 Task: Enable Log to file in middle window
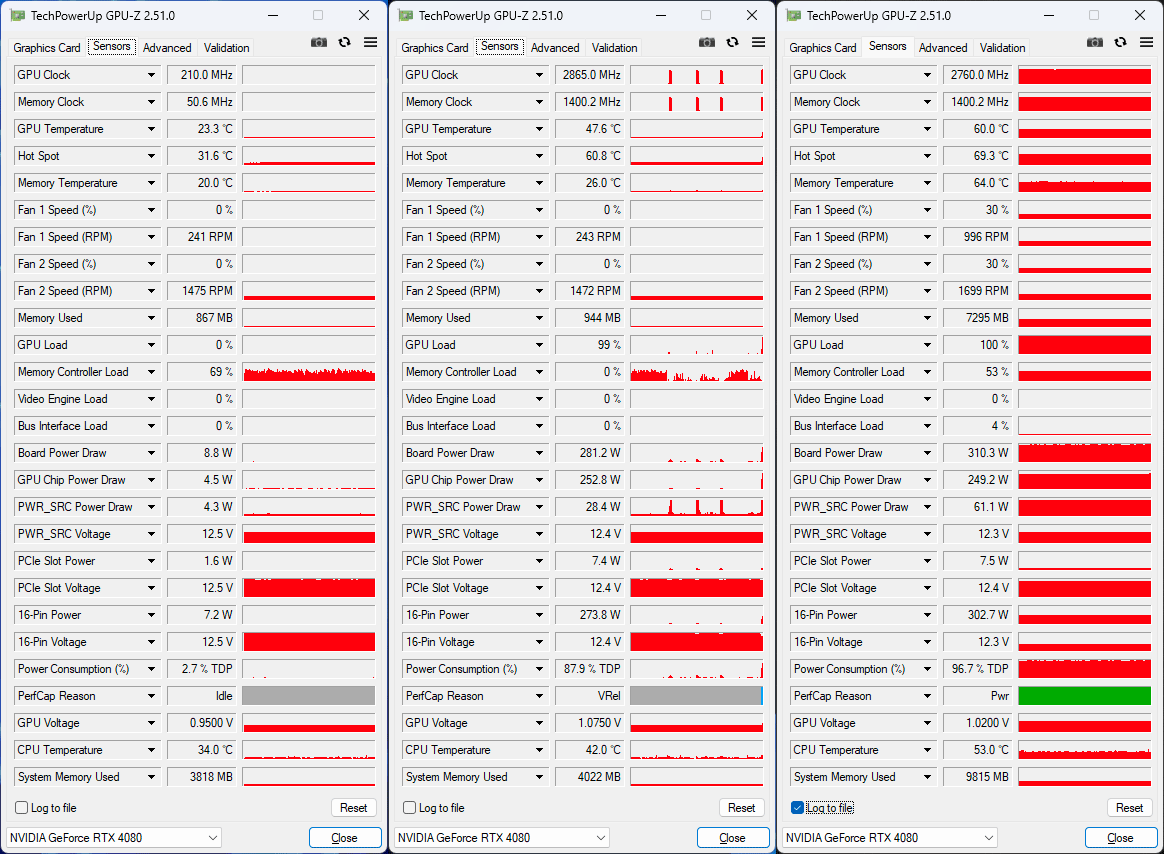click(x=410, y=807)
